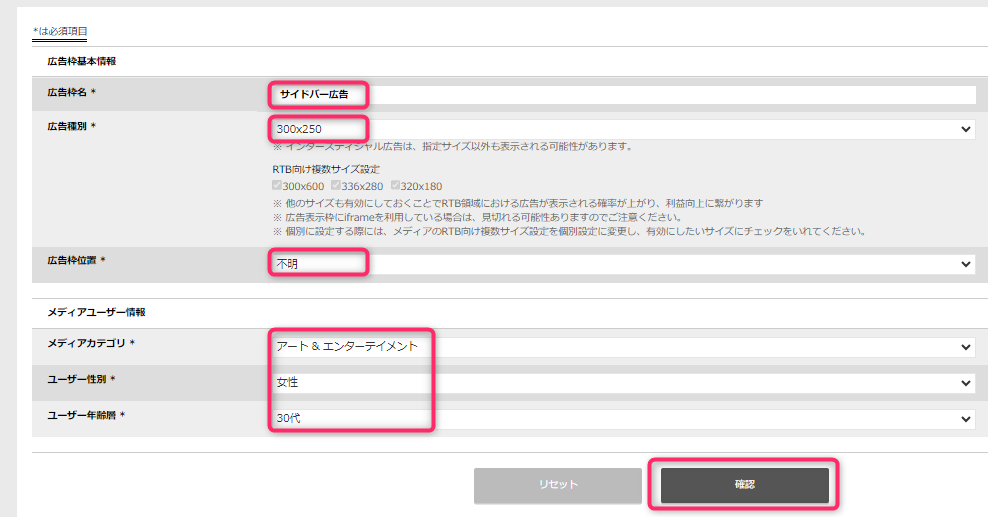Click the chevron arrow of メディアカテゴリ select
This screenshot has width=988, height=517.
pos(965,347)
